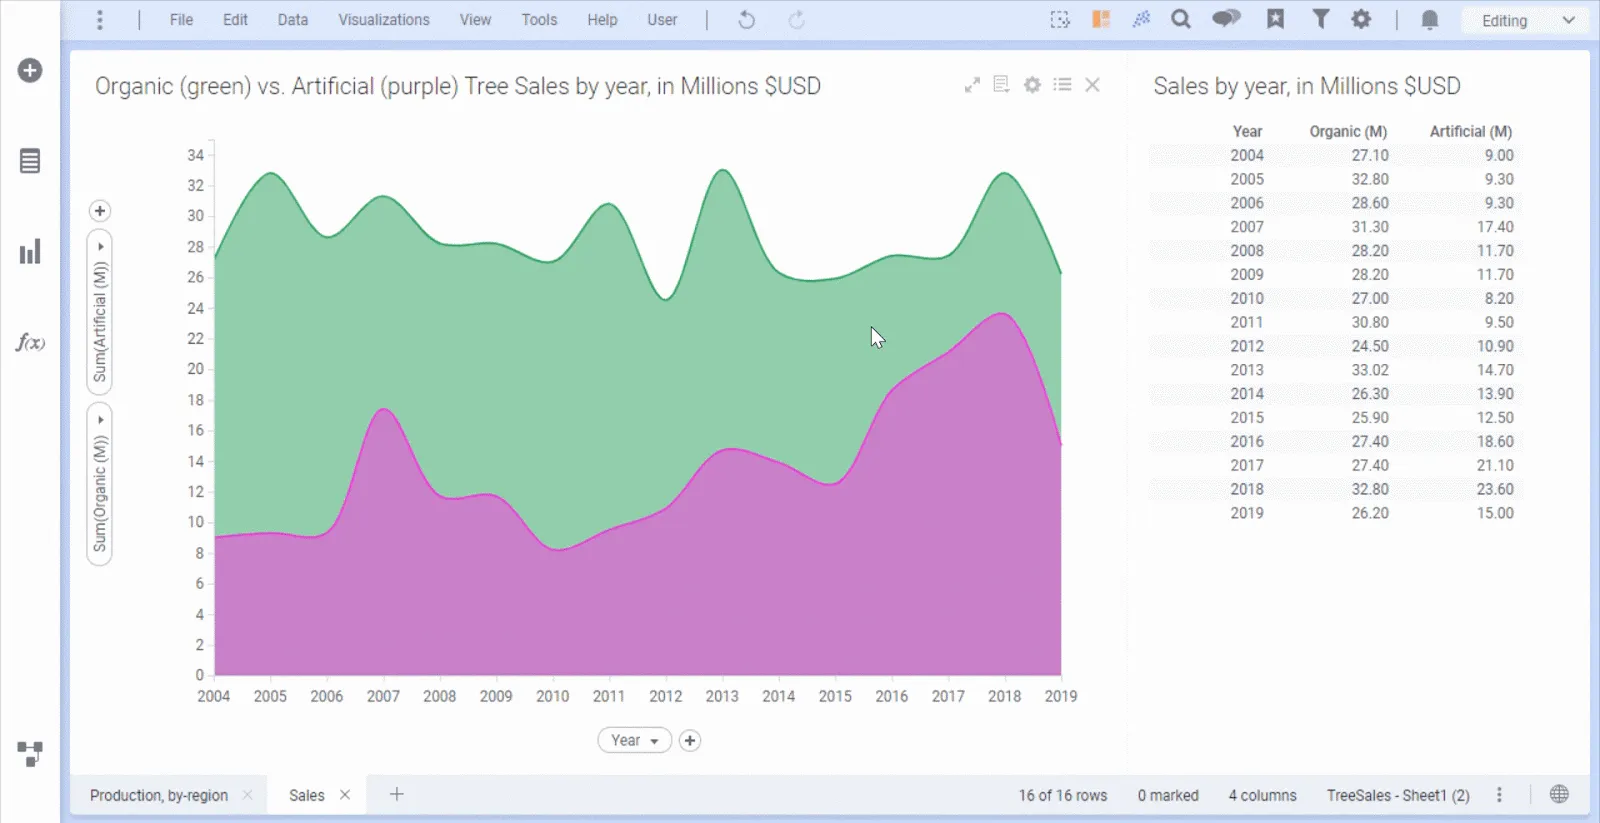Click the TreeSales - Sheet1 (2) label
This screenshot has width=1600, height=823.
(x=1398, y=796)
